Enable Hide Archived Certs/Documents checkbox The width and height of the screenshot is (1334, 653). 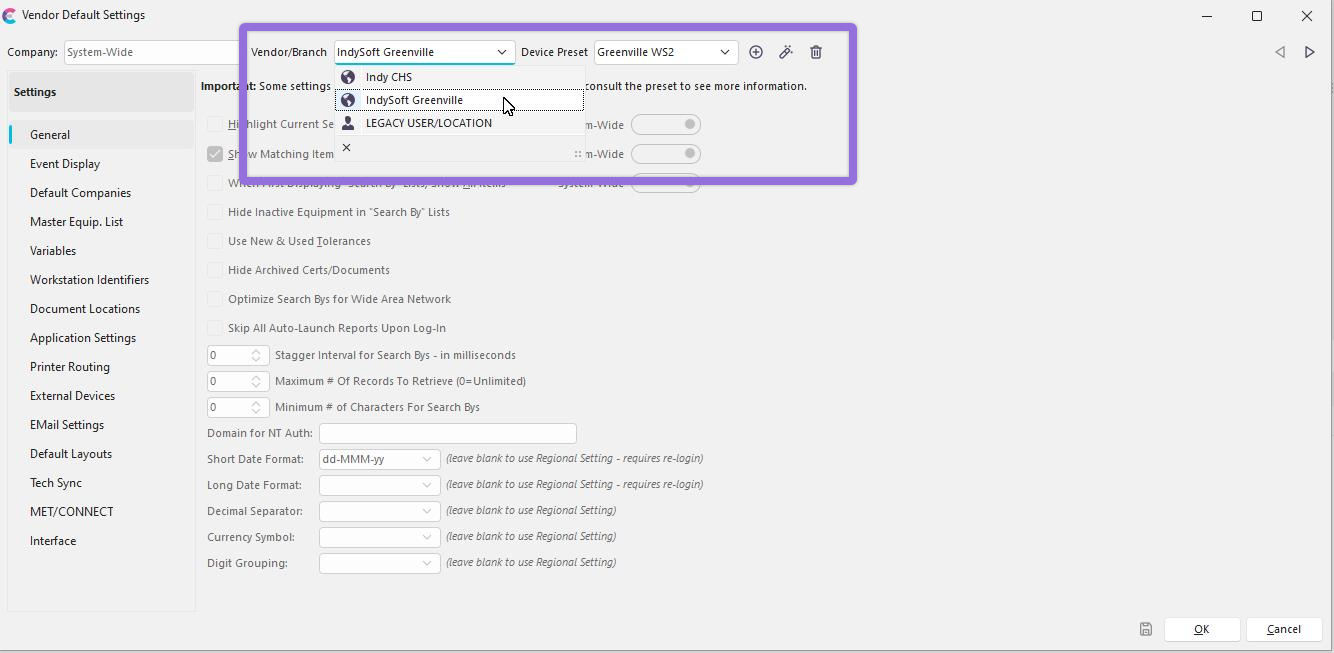pyautogui.click(x=215, y=270)
